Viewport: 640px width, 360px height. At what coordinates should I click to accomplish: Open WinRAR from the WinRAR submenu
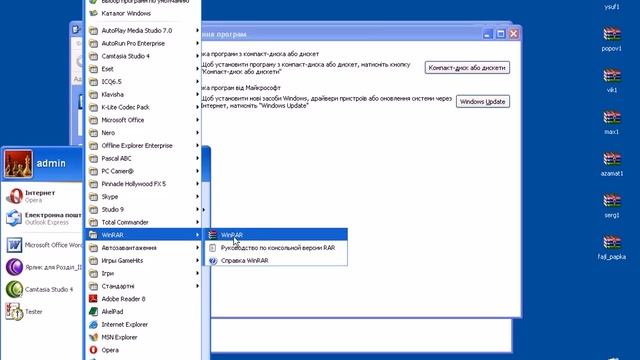click(x=276, y=235)
